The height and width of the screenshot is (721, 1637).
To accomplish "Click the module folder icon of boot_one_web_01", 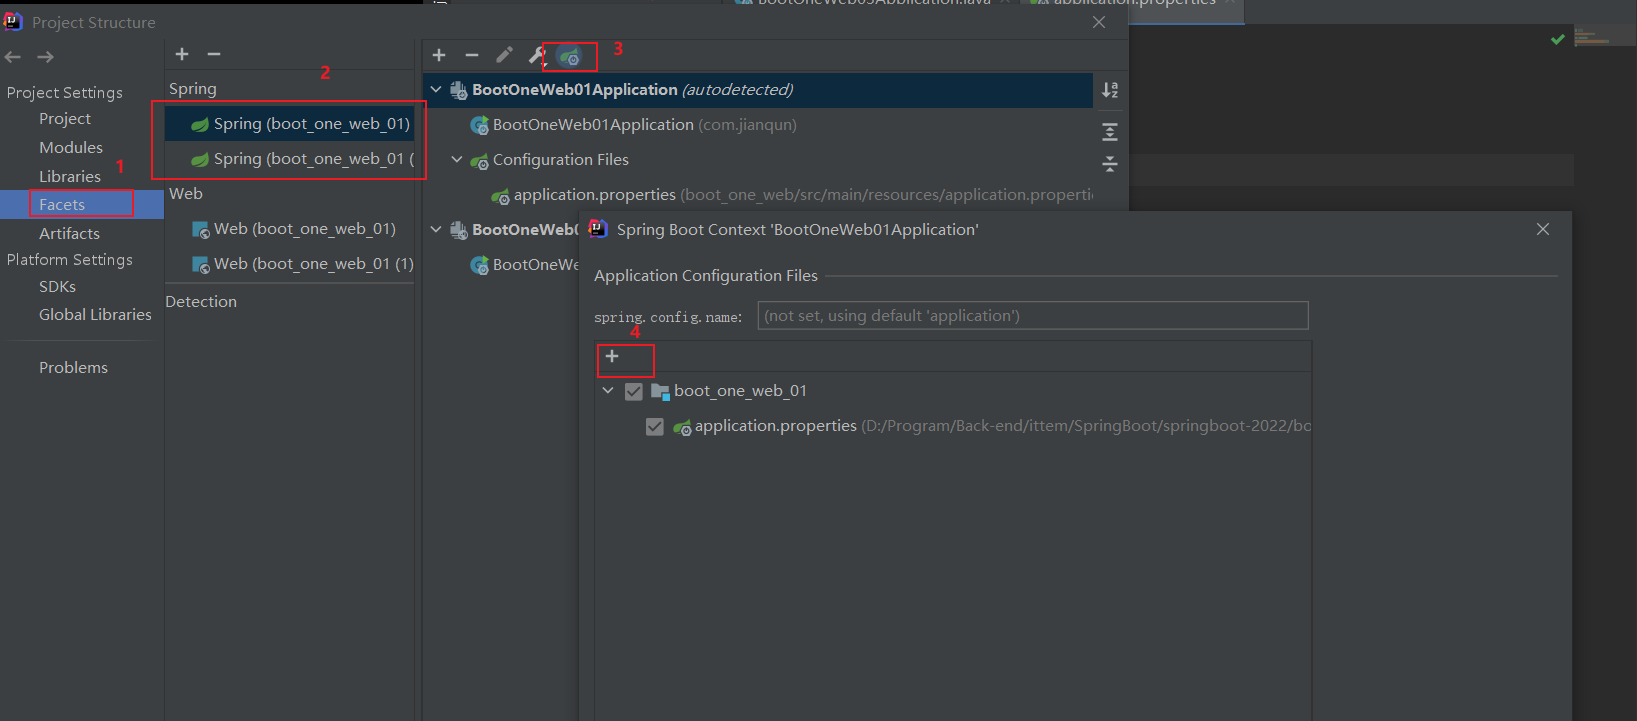I will [x=660, y=391].
